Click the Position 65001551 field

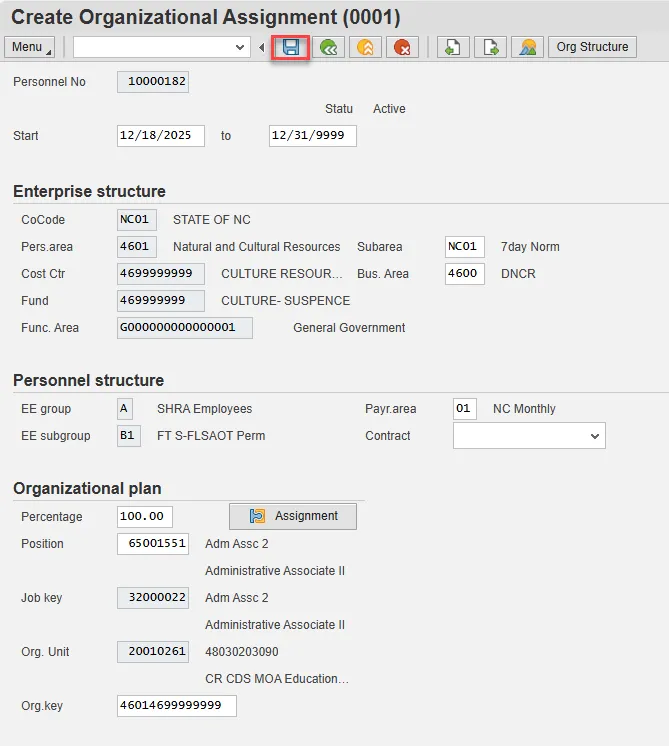[152, 544]
